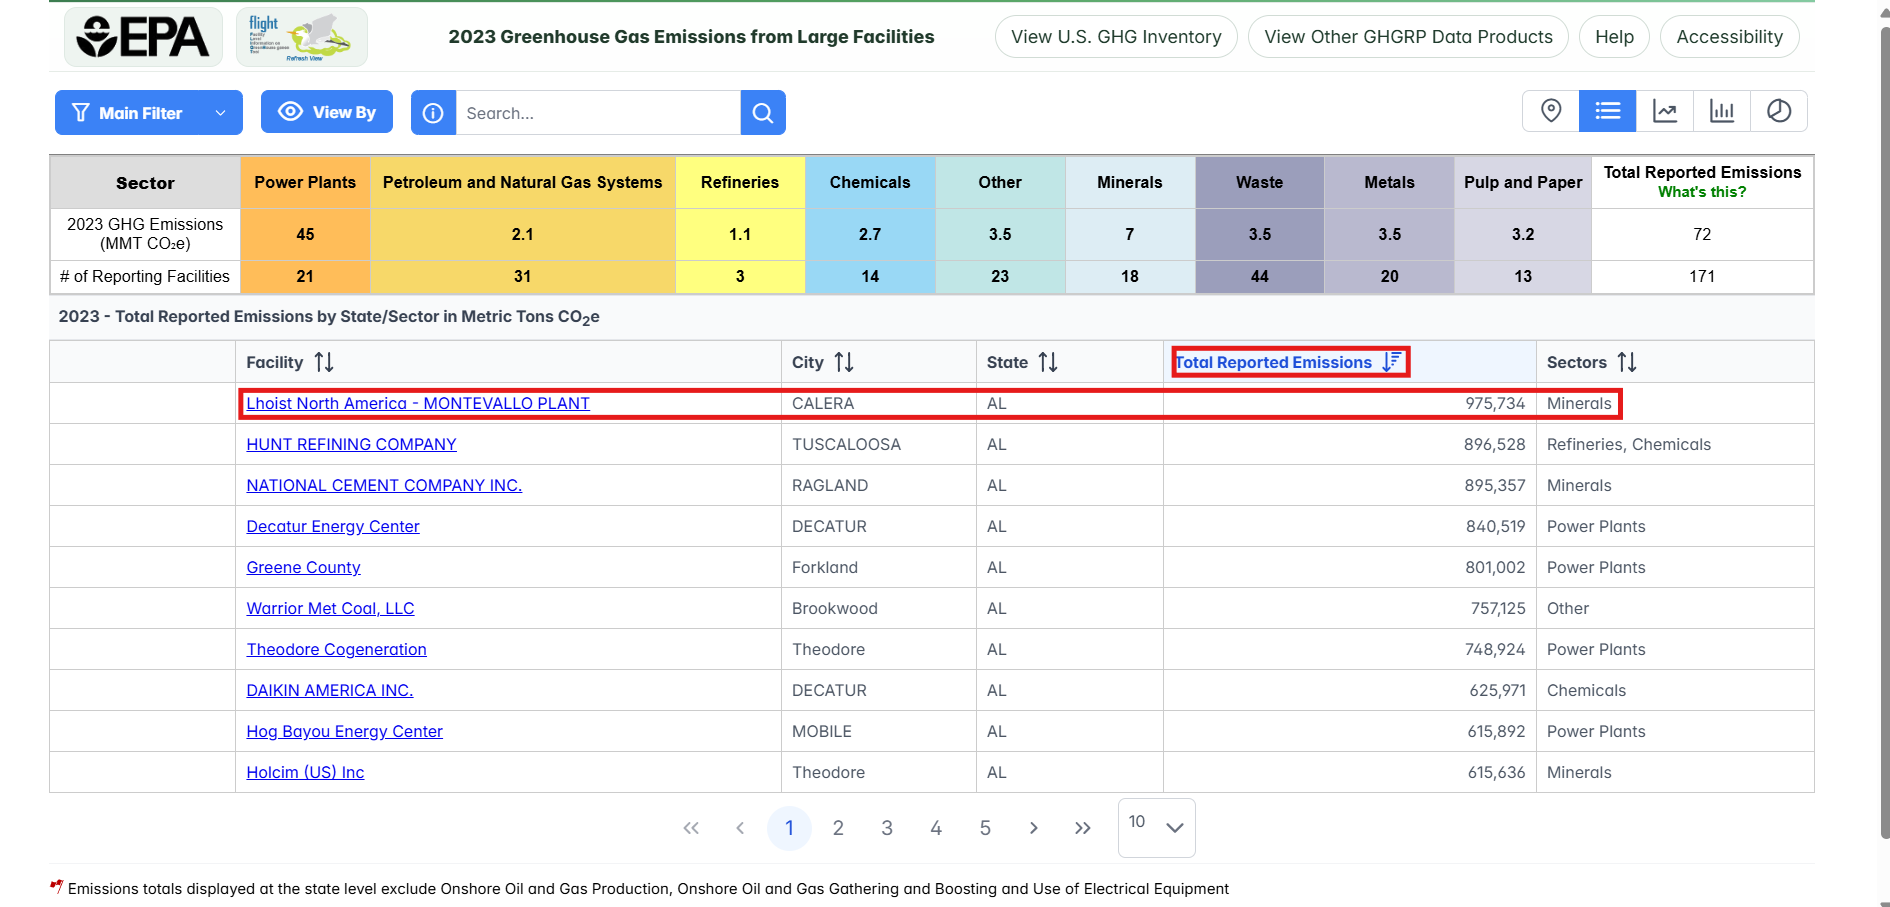
Task: Expand the Main Filter dropdown
Action: pyautogui.click(x=220, y=112)
